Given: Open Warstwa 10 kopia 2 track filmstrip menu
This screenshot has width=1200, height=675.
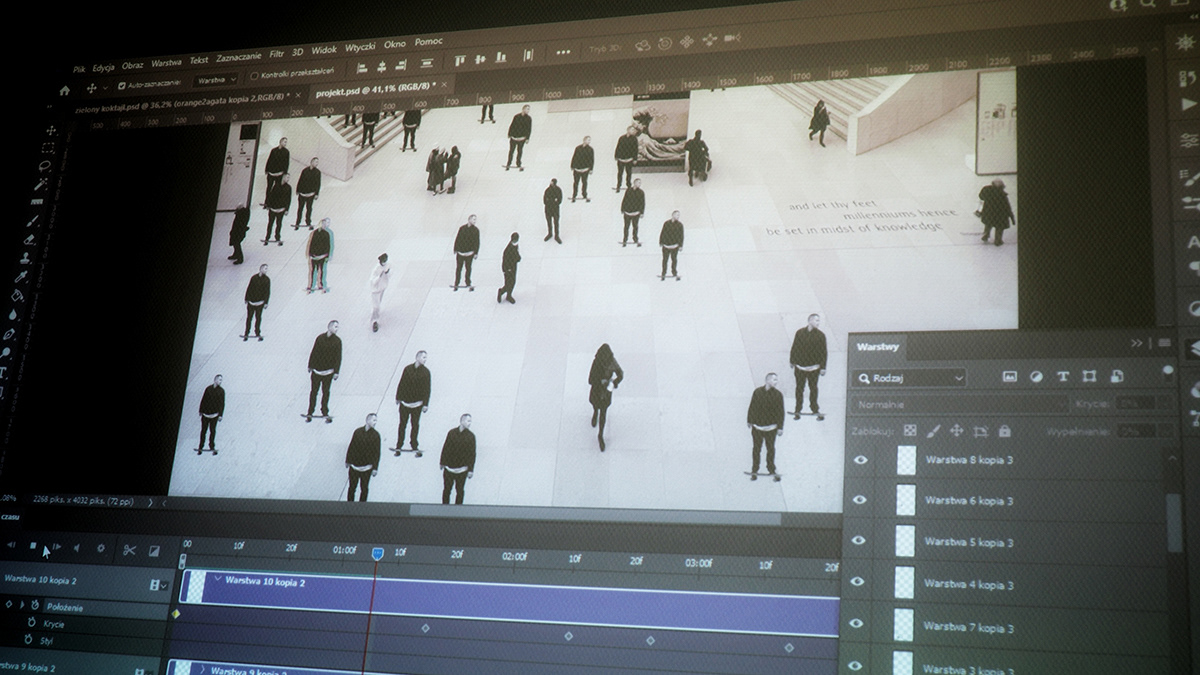Looking at the screenshot, I should click(158, 585).
